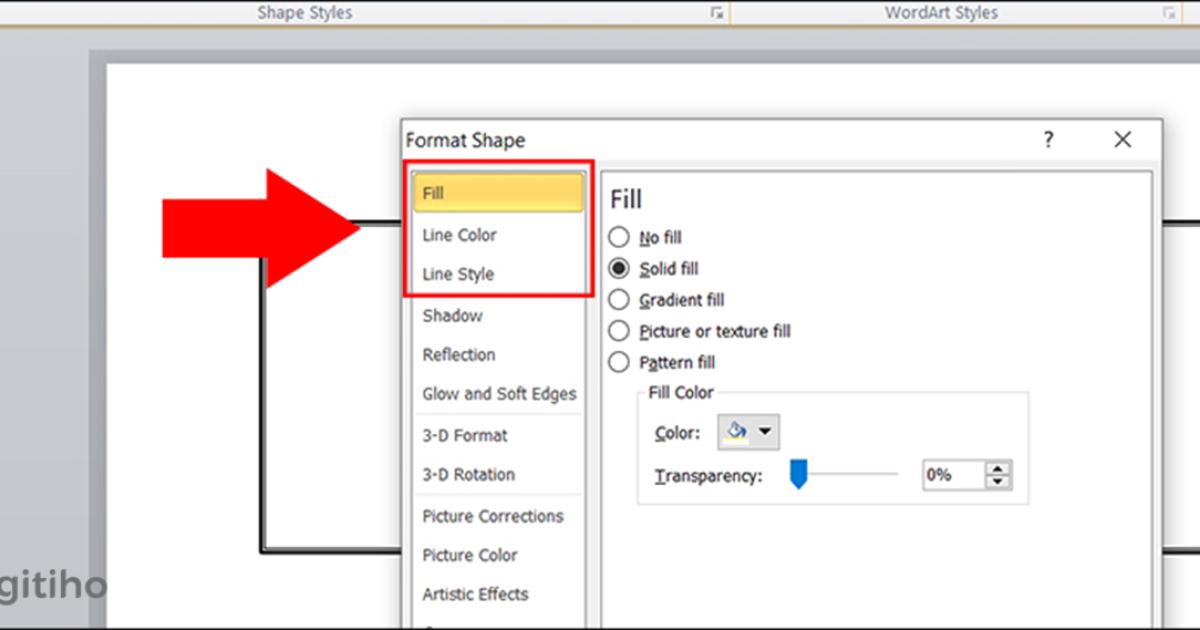Increase transparency with the up arrow

pyautogui.click(x=998, y=468)
